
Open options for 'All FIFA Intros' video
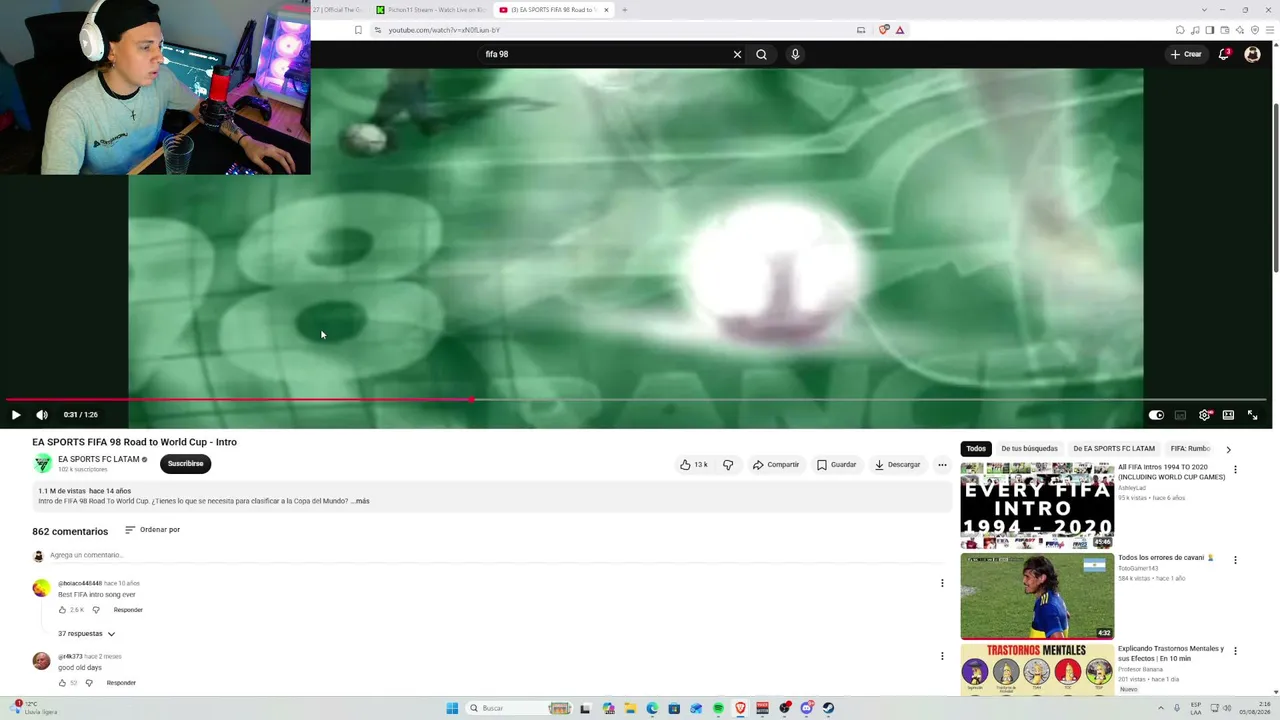1235,470
